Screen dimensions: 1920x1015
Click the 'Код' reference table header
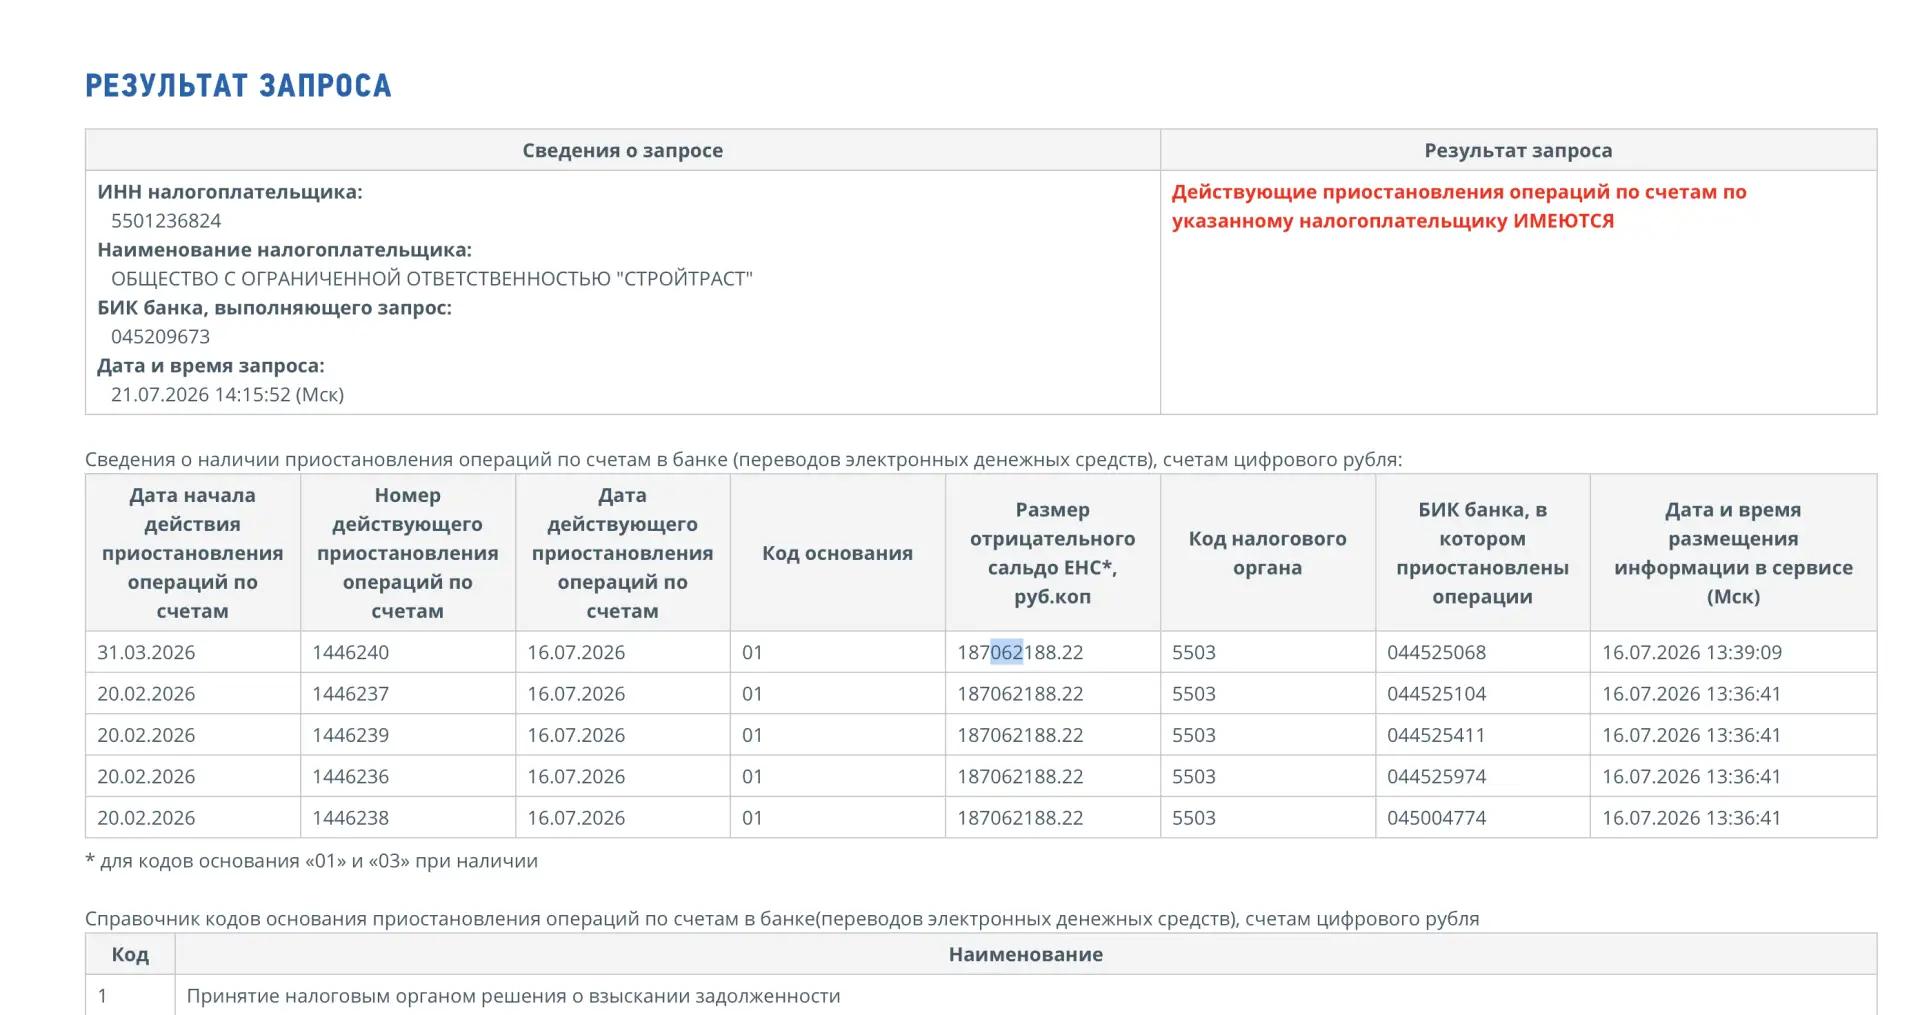coord(130,954)
